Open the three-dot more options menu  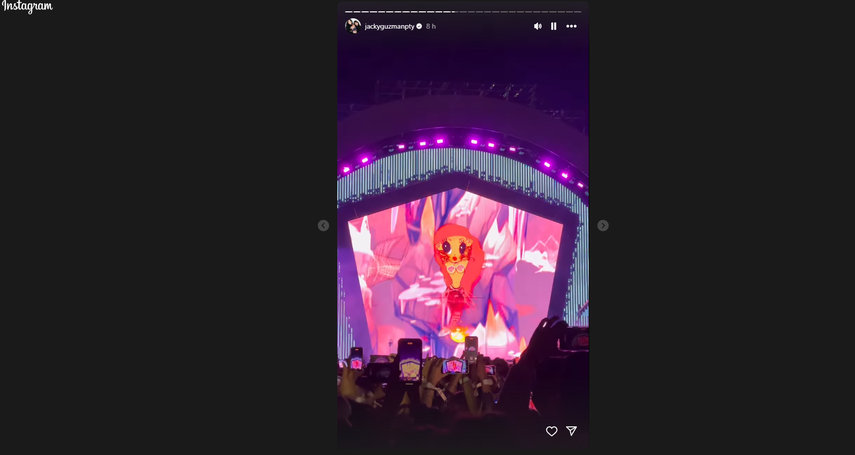(571, 26)
